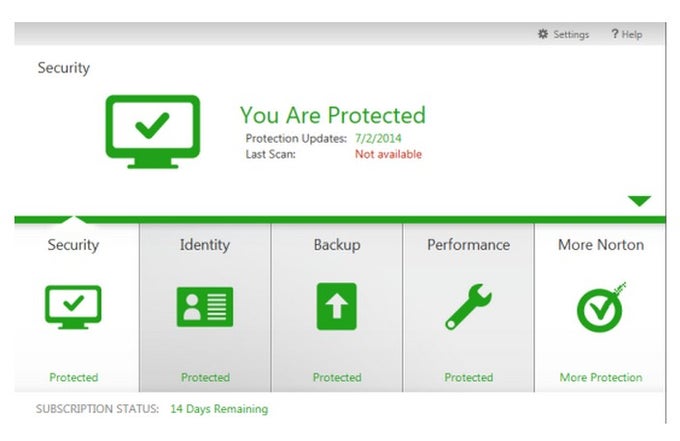This screenshot has height=441, width=680.
Task: Click the Help question mark icon
Action: tap(615, 34)
